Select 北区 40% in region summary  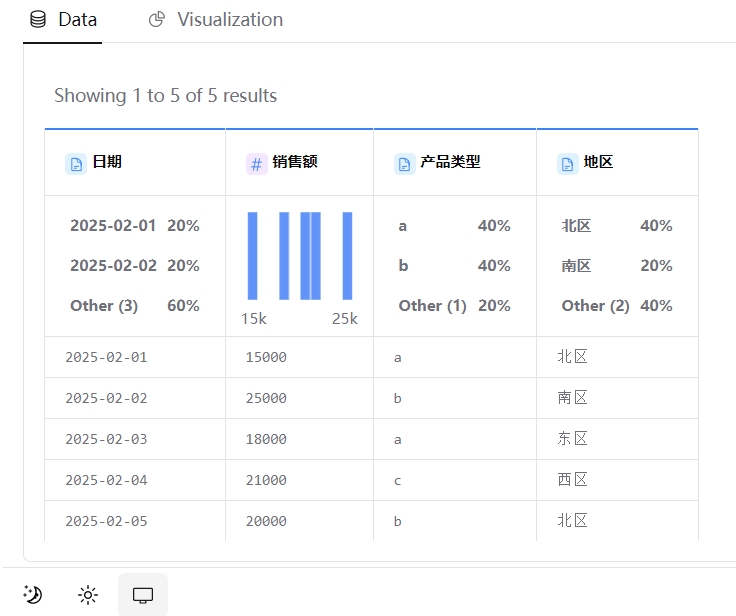617,225
